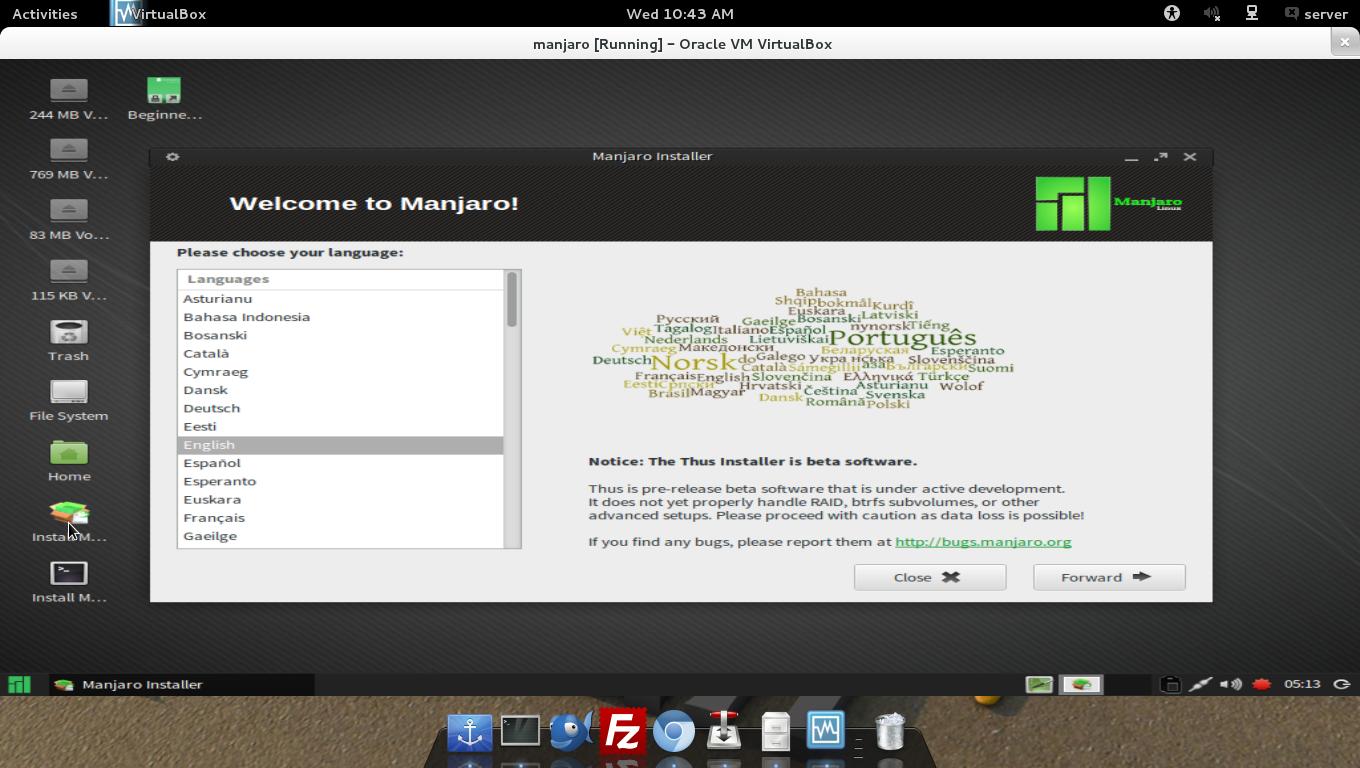
Task: Choose Bosanski as the language
Action: [341, 335]
